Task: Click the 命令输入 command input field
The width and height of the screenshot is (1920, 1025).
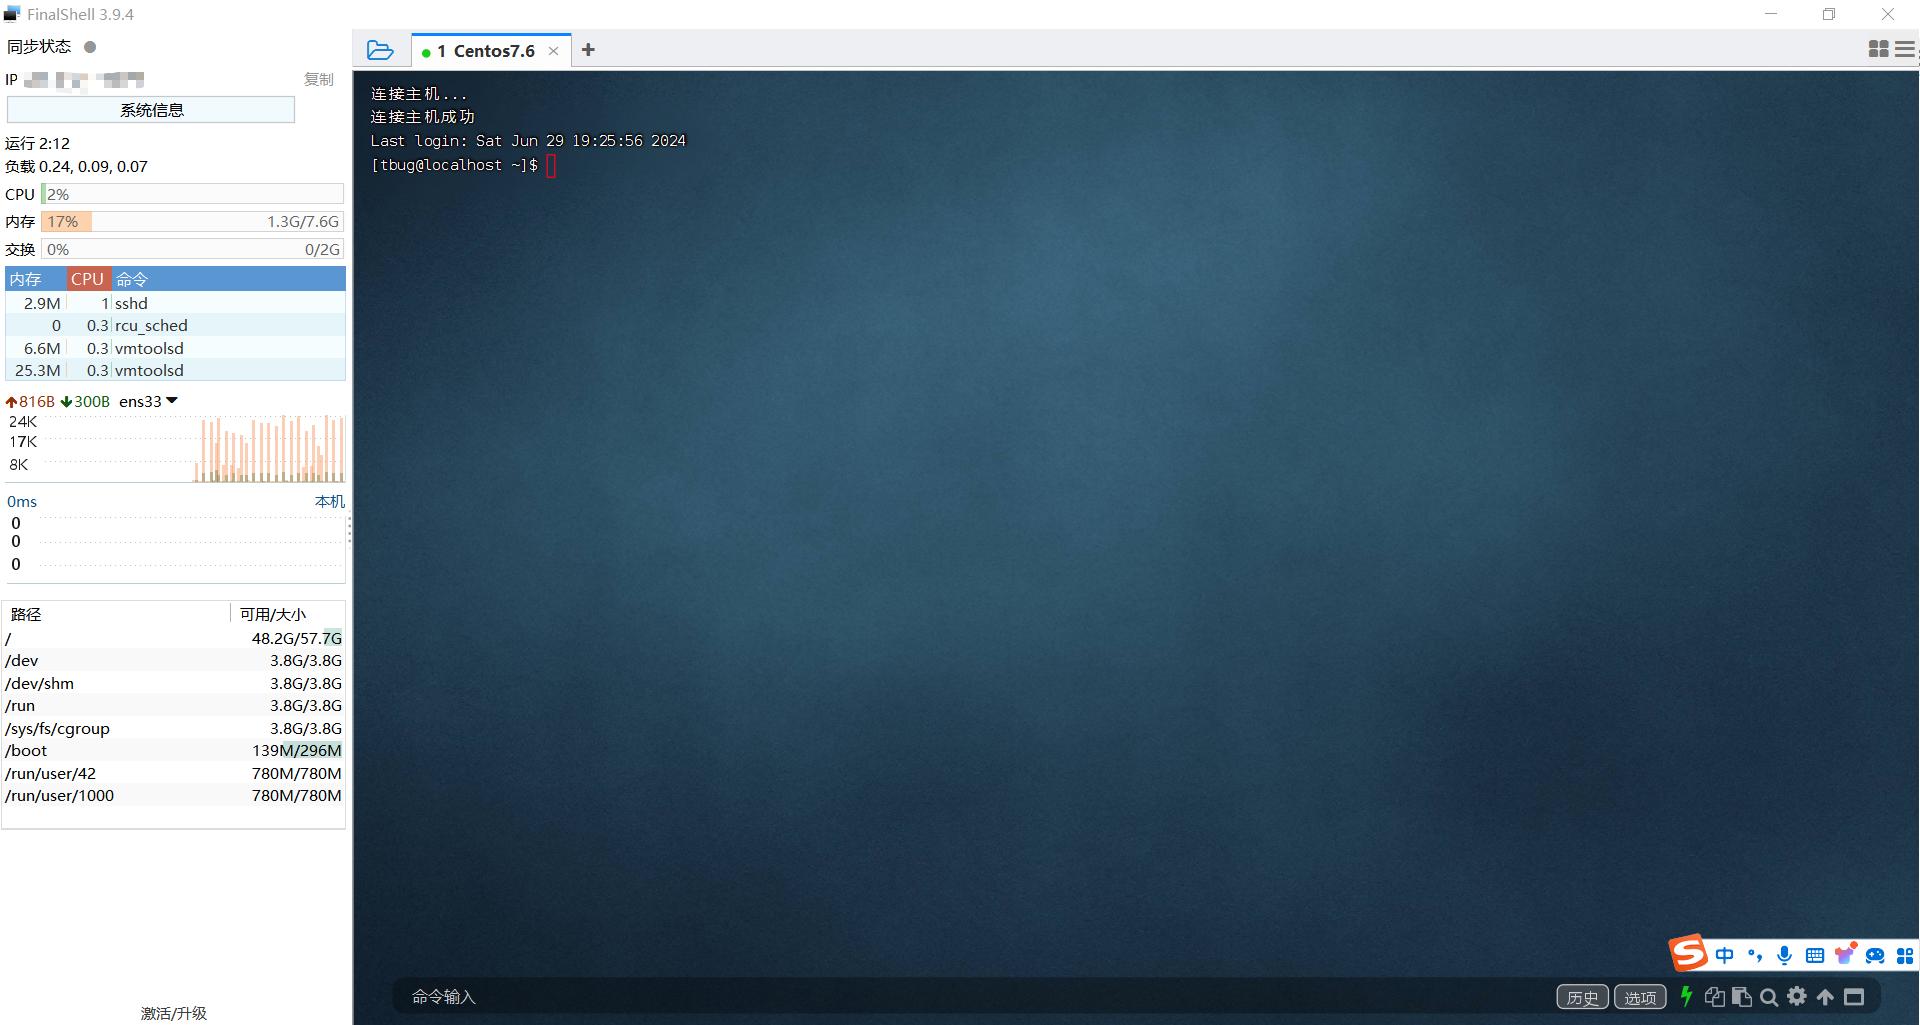Action: pyautogui.click(x=900, y=997)
